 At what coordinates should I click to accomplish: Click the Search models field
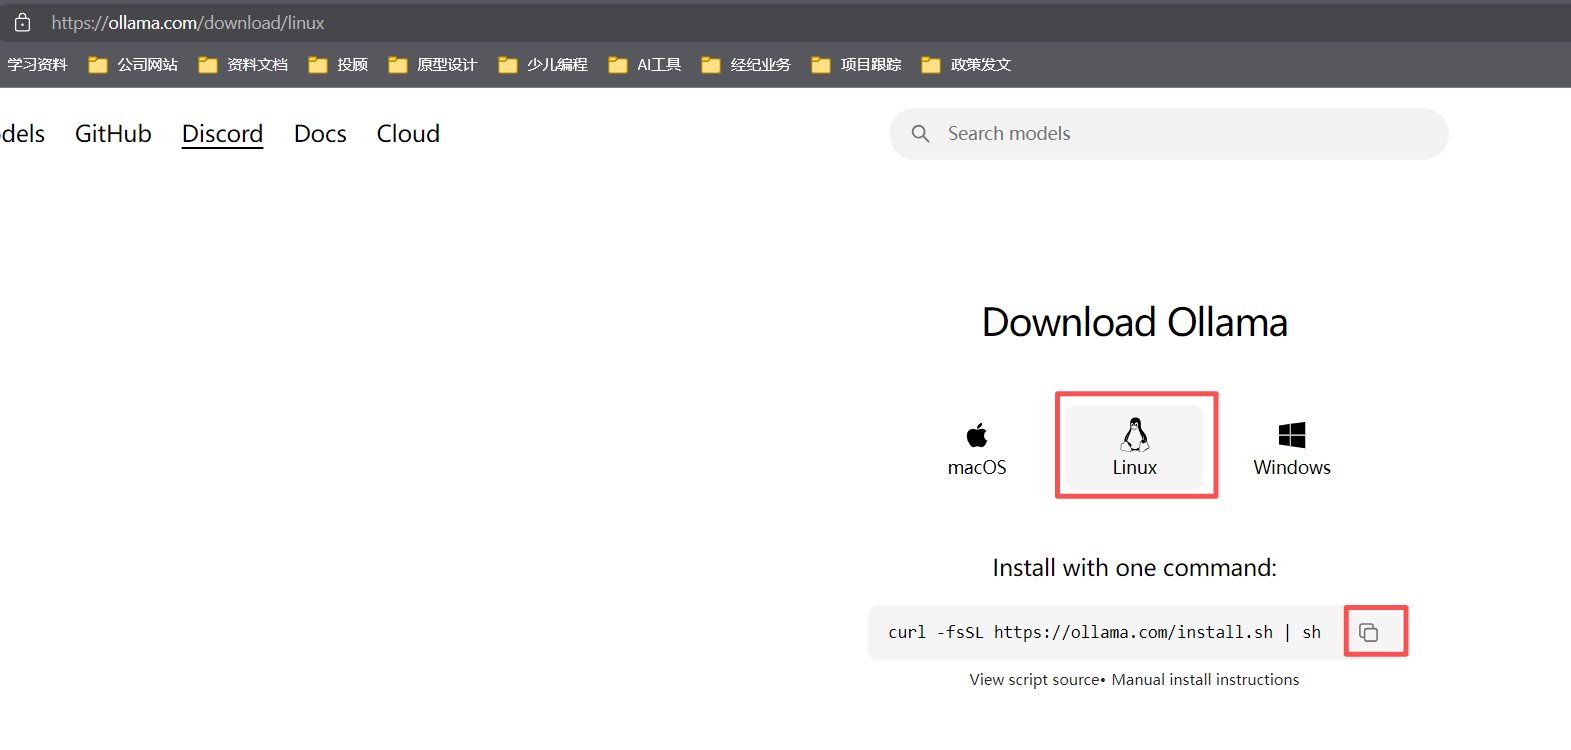1168,134
